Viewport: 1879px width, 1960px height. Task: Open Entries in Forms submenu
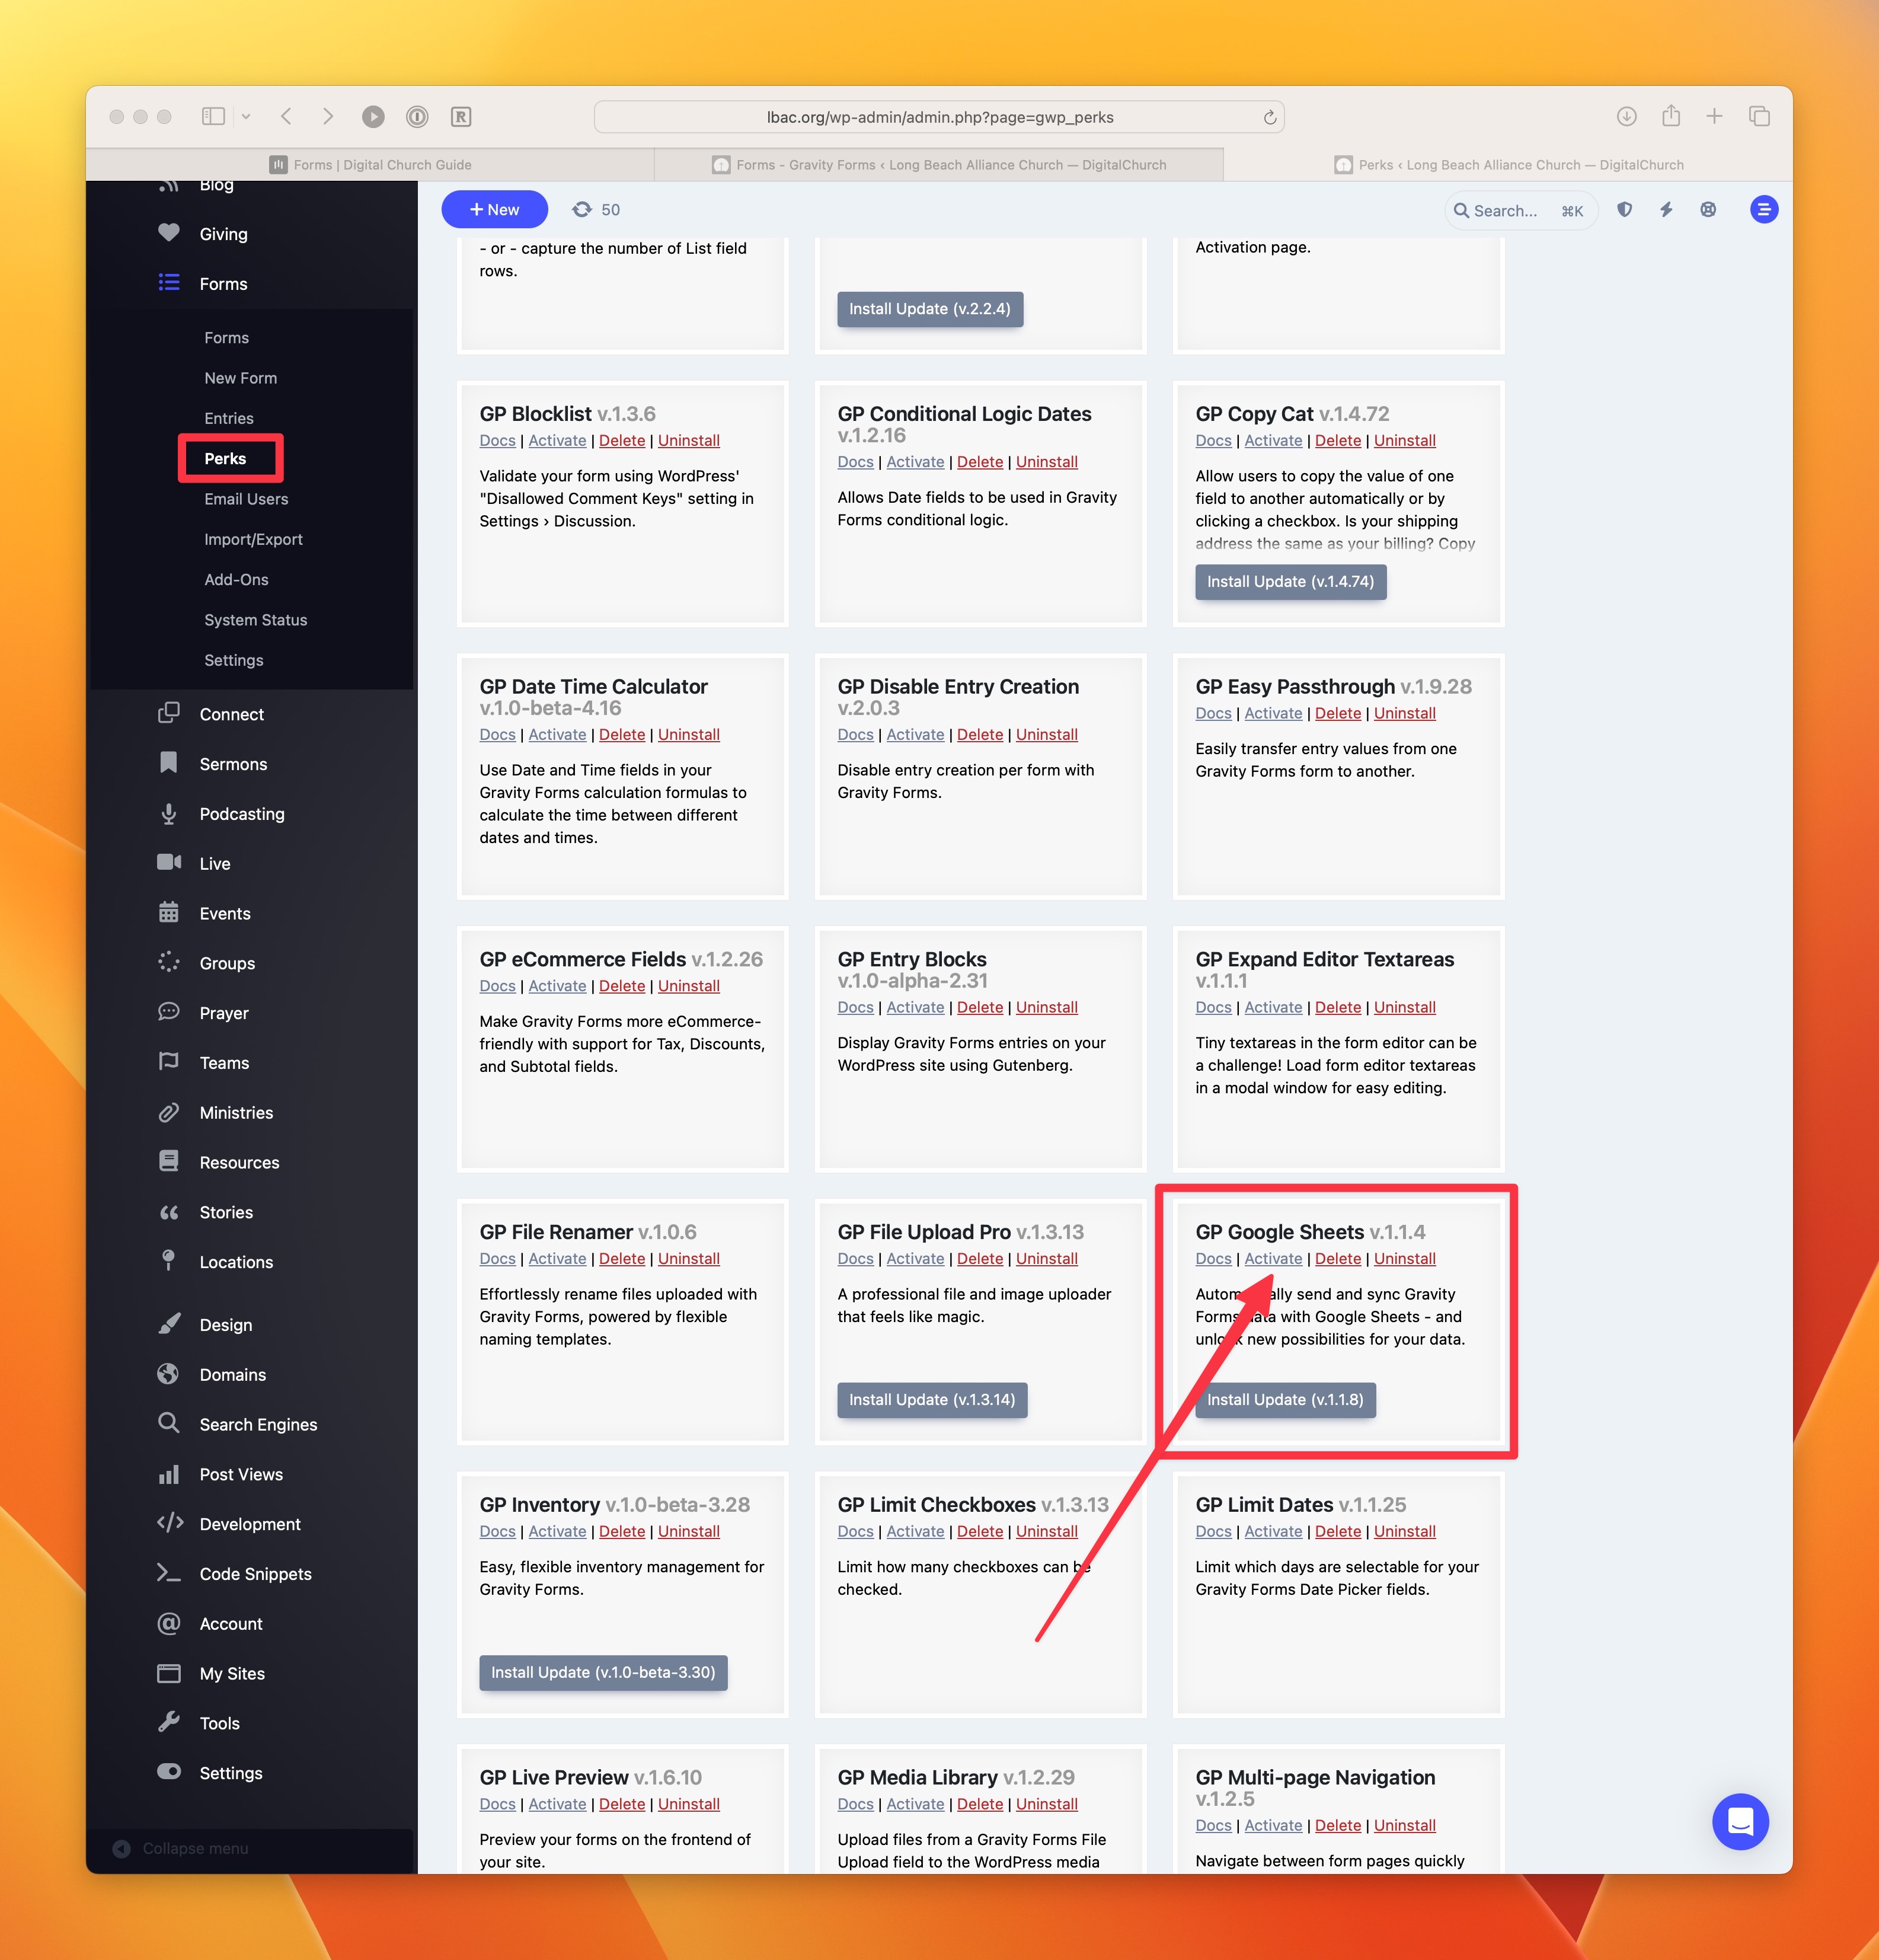click(x=229, y=418)
